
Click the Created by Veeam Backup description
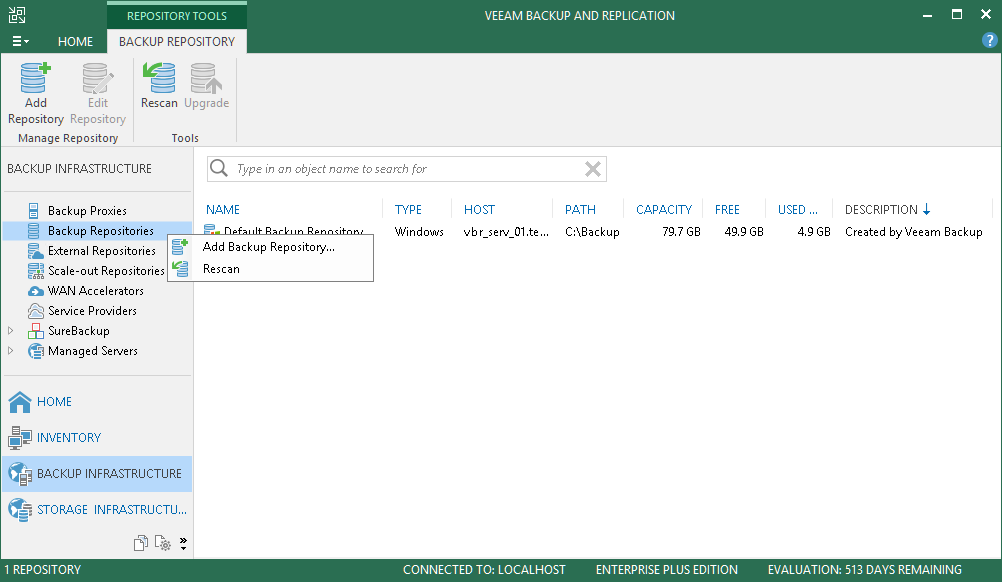(914, 232)
